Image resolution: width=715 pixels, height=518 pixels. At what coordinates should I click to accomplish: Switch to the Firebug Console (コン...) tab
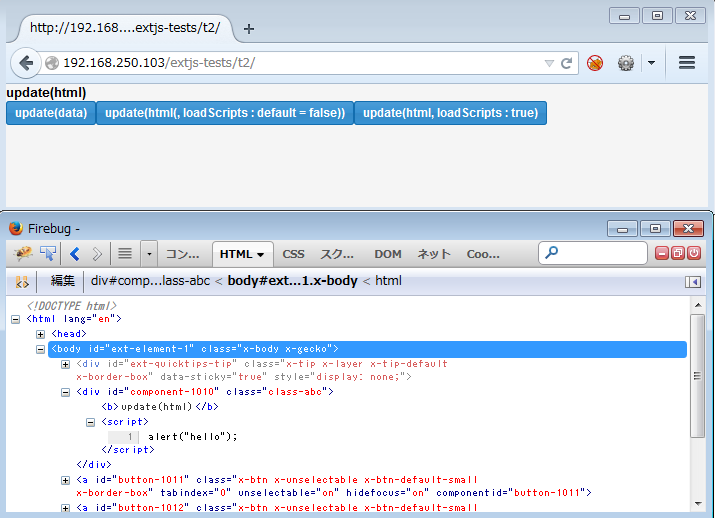pos(182,254)
